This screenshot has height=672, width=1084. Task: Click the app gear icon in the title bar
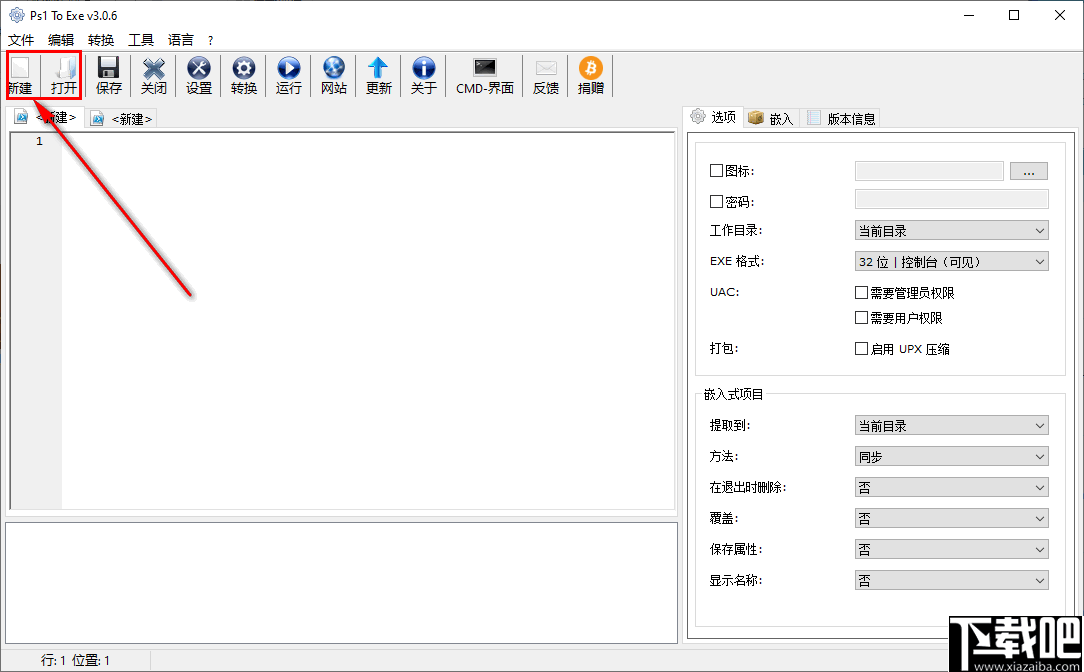point(17,15)
